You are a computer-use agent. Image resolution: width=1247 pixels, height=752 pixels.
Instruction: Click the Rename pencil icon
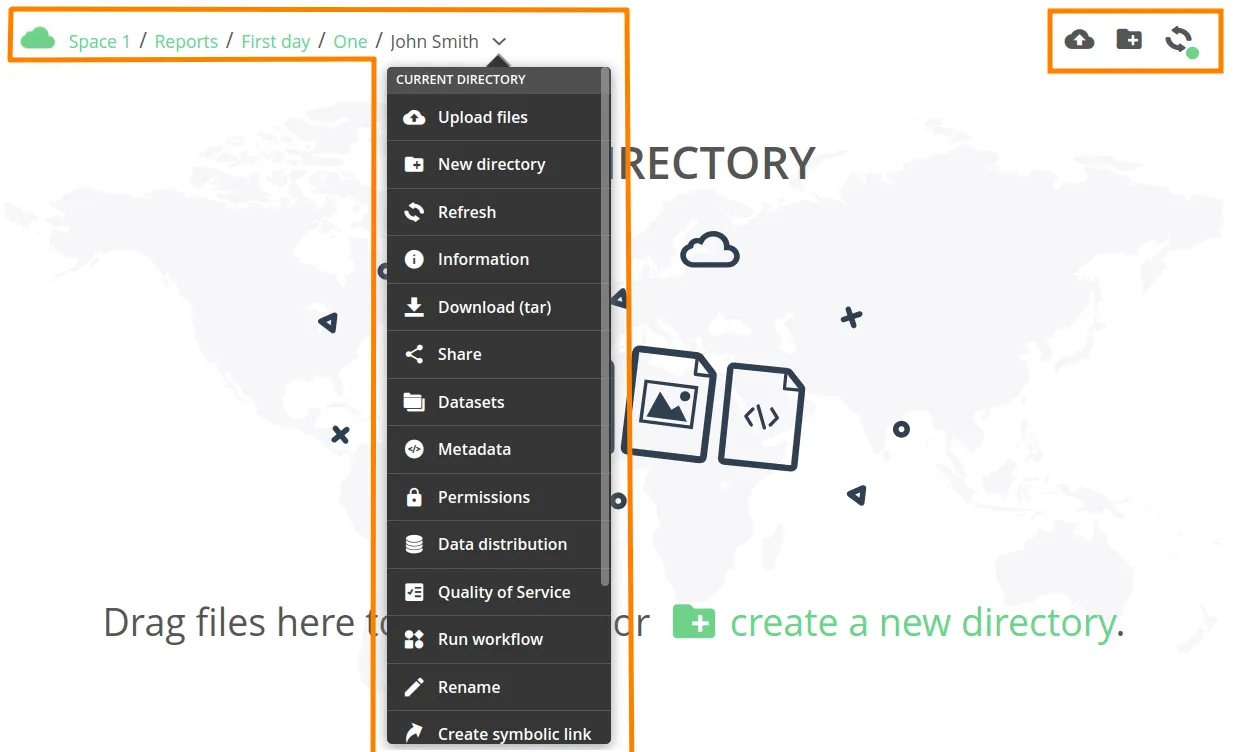click(x=414, y=688)
